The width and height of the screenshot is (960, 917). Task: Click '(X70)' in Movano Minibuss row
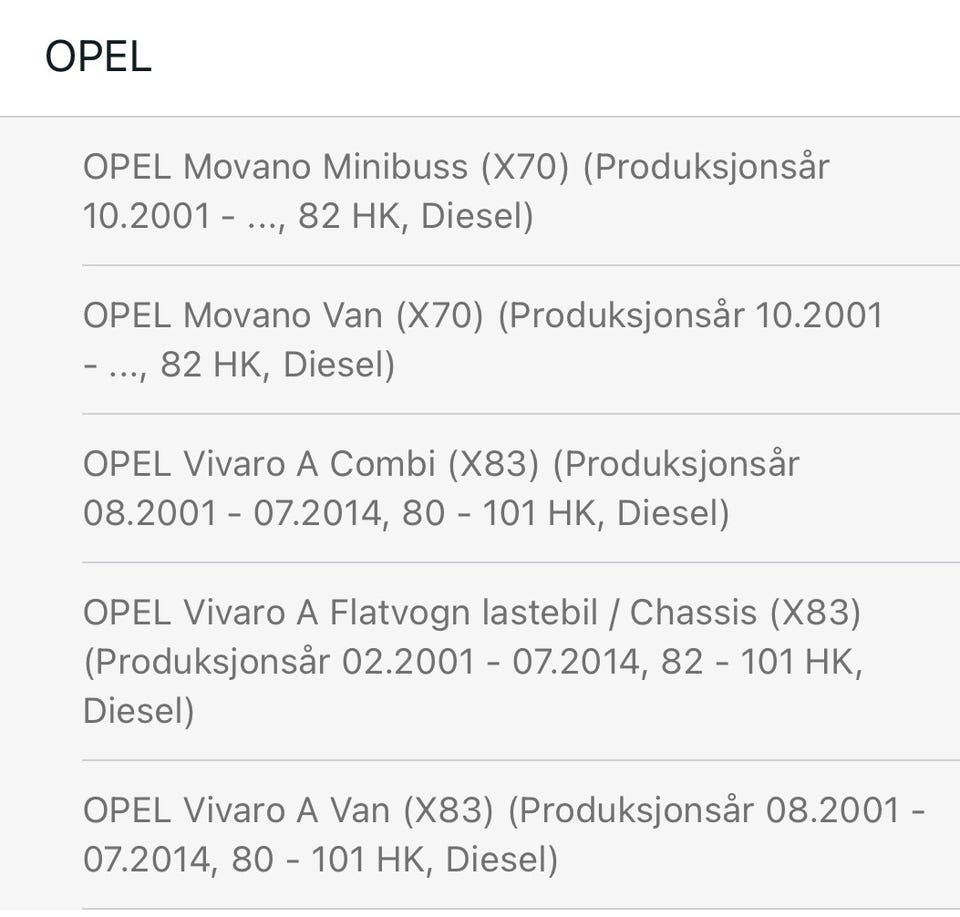pos(524,167)
